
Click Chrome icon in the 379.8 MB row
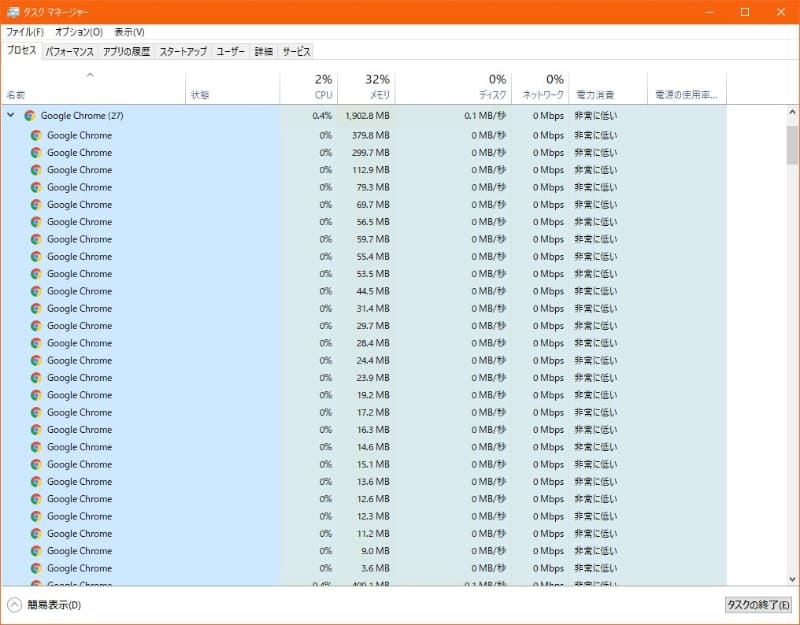pos(36,135)
